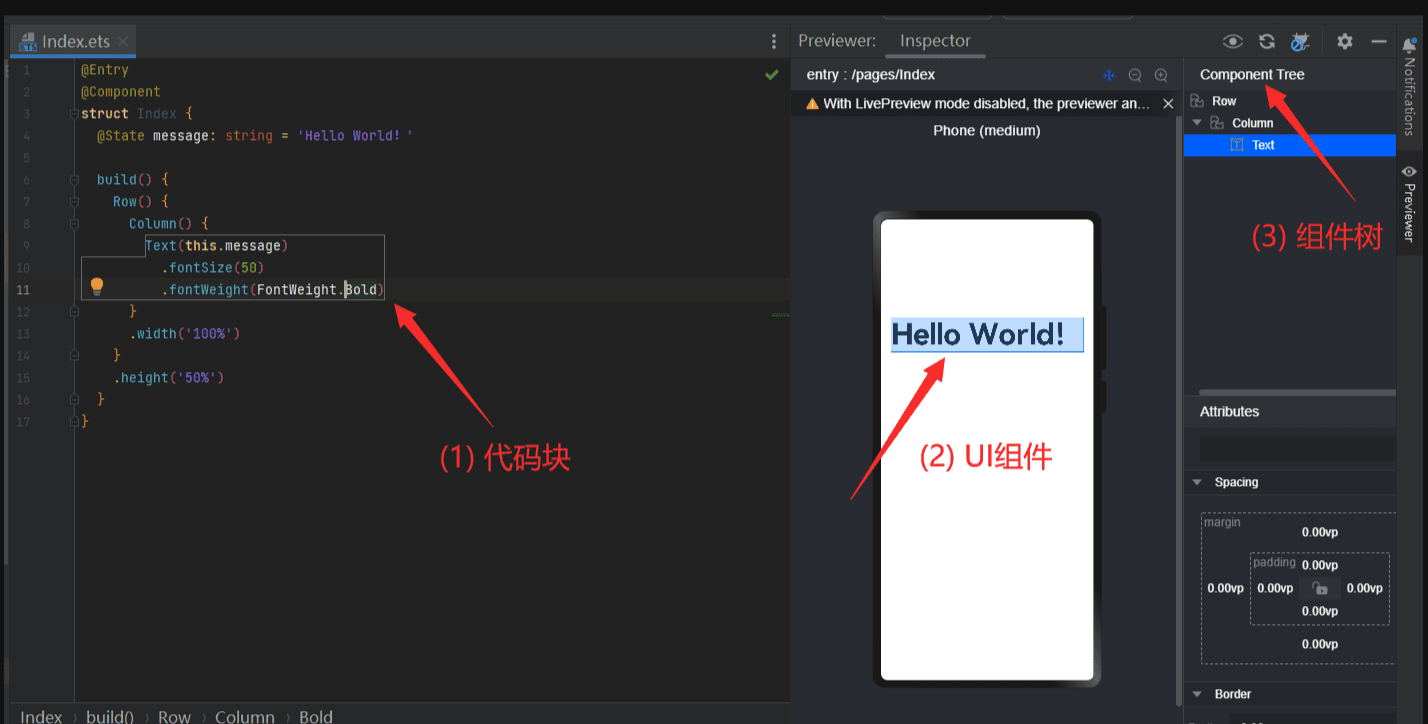
Task: Click the @Component decorator on line 2
Action: (121, 92)
